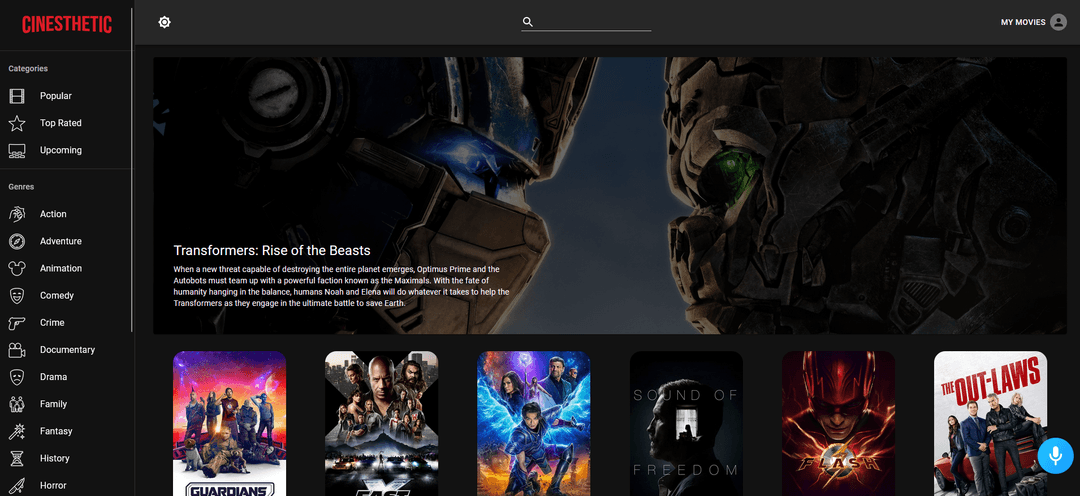Click the Upcoming category icon
This screenshot has width=1080, height=496.
click(17, 150)
